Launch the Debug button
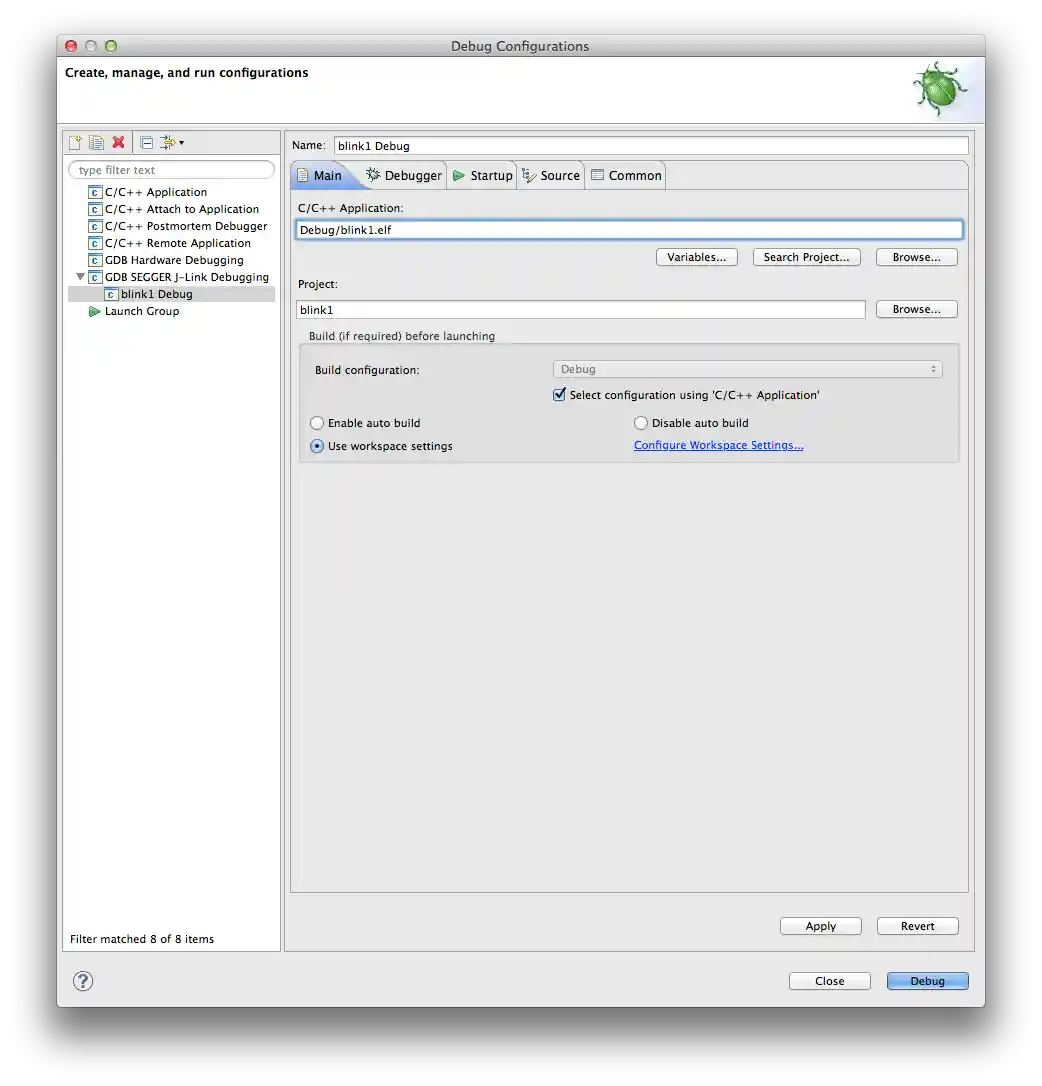This screenshot has height=1086, width=1042. (x=928, y=981)
